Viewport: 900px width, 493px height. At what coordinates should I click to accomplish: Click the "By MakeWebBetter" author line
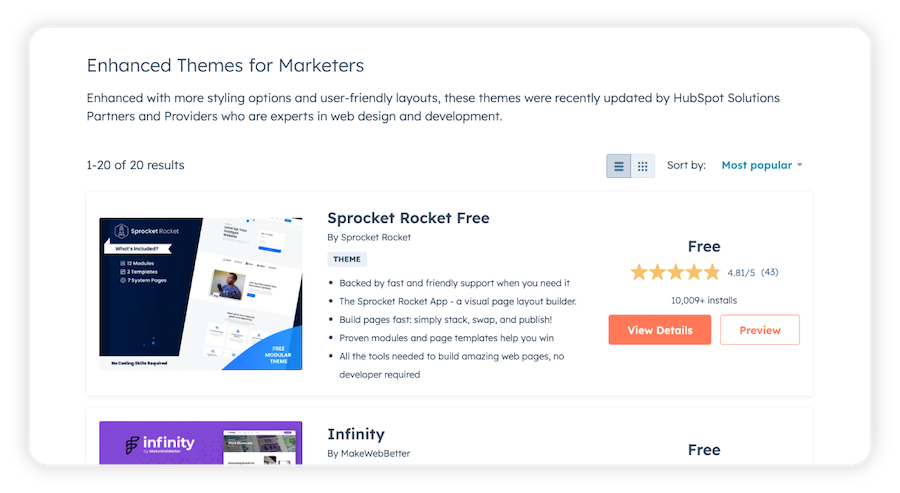368,454
